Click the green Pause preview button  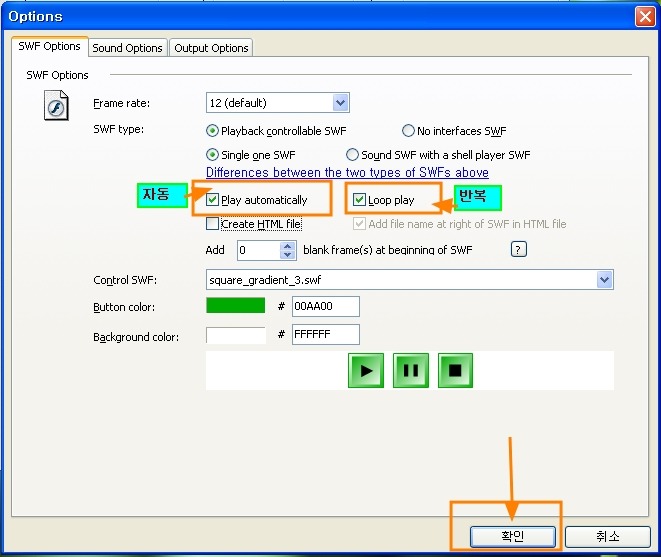(x=411, y=371)
